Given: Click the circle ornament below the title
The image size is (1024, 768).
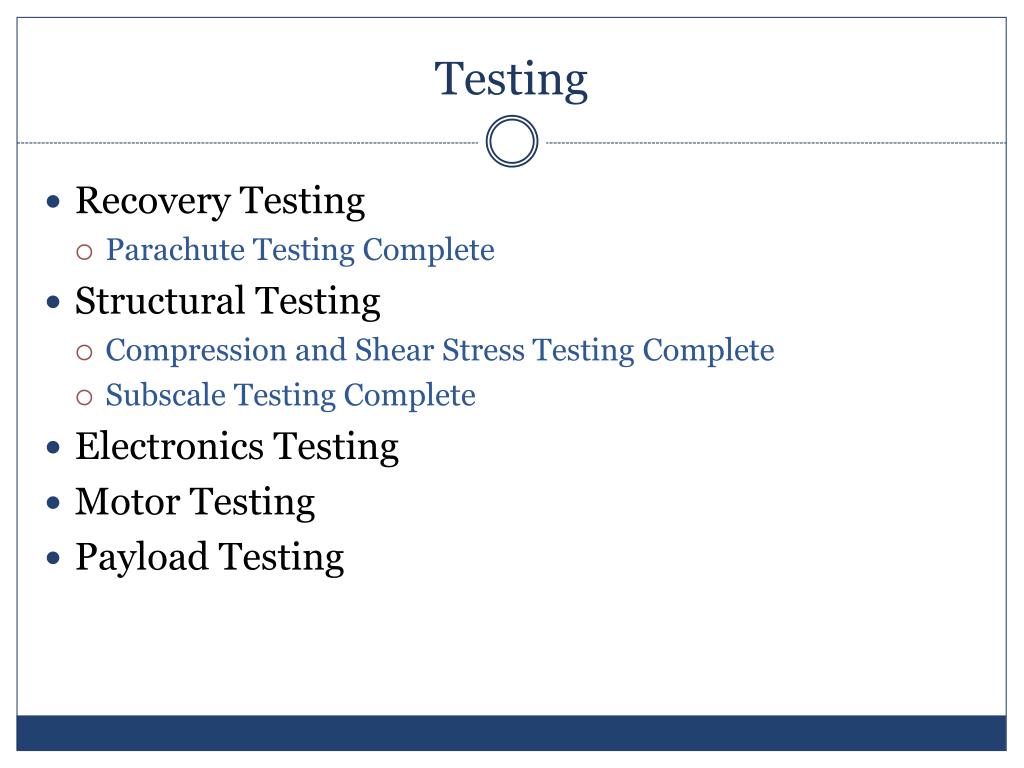Looking at the screenshot, I should (512, 142).
